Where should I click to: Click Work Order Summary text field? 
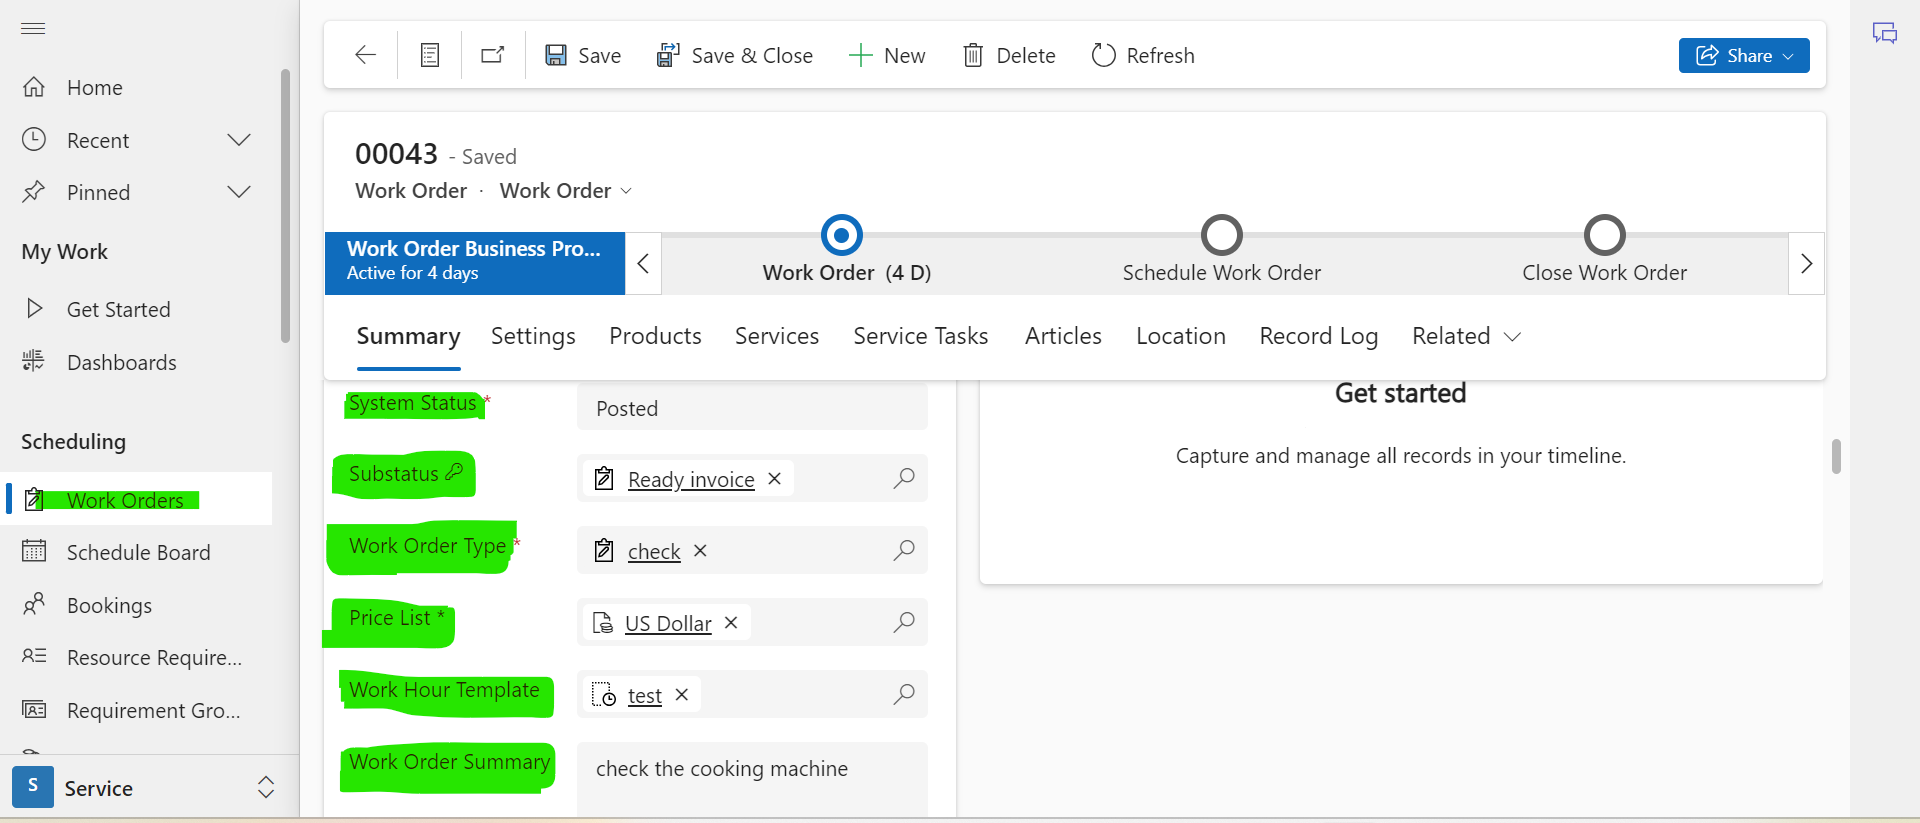pos(752,779)
